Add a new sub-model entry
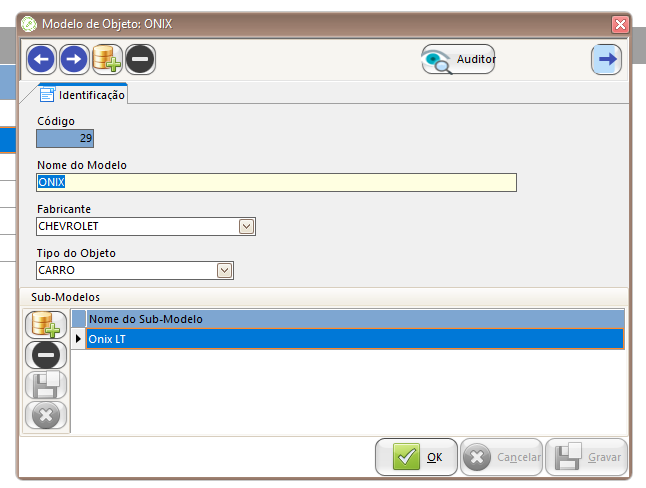The image size is (646, 488). (x=46, y=324)
